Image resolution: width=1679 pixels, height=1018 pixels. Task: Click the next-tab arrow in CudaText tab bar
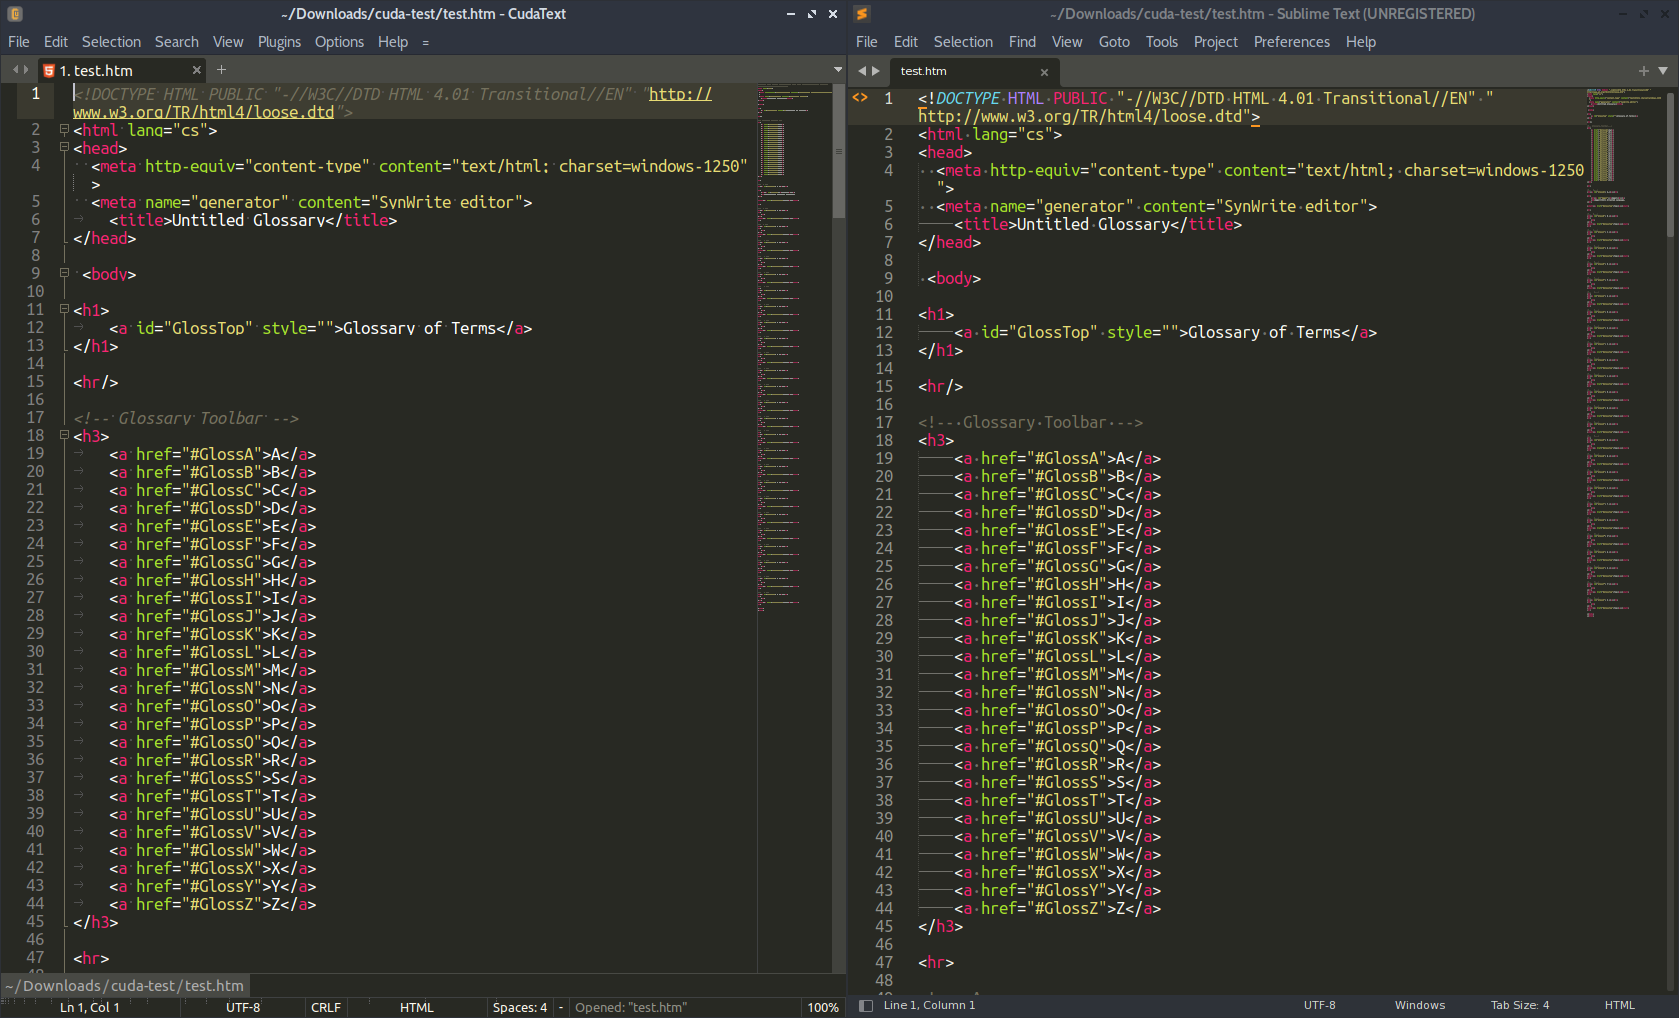26,70
